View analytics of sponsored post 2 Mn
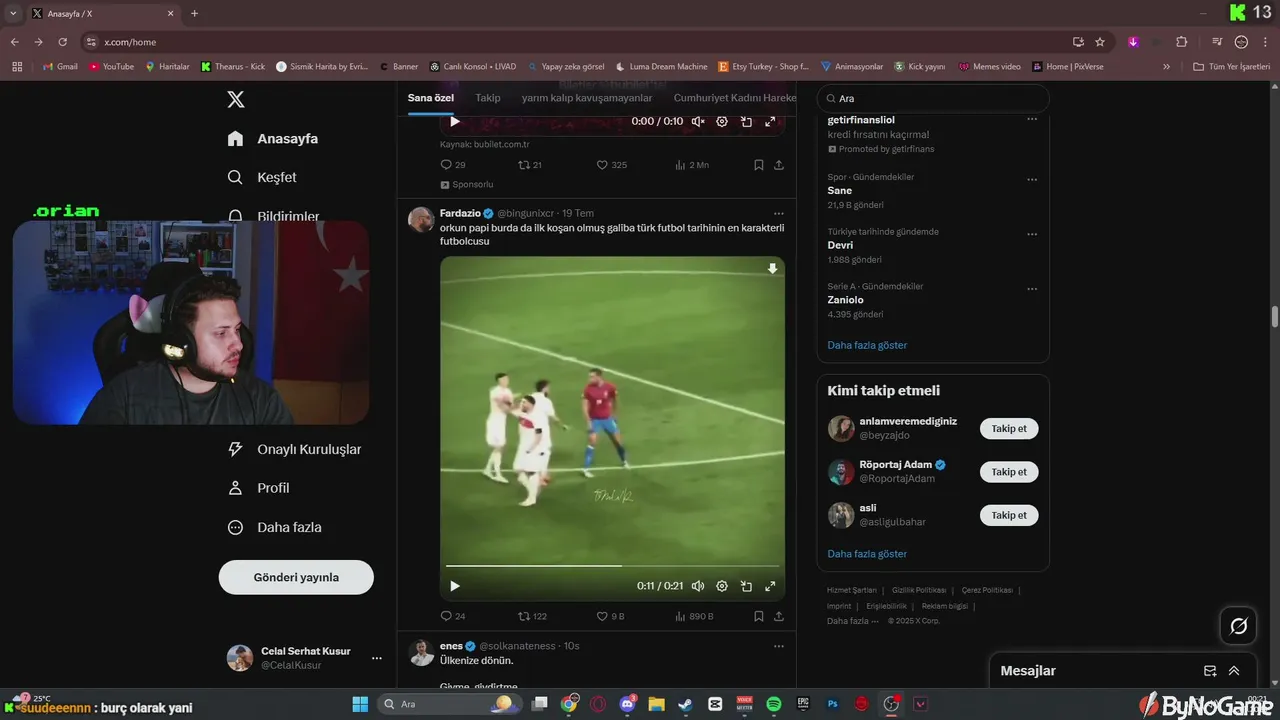This screenshot has width=1280, height=720. tap(692, 165)
